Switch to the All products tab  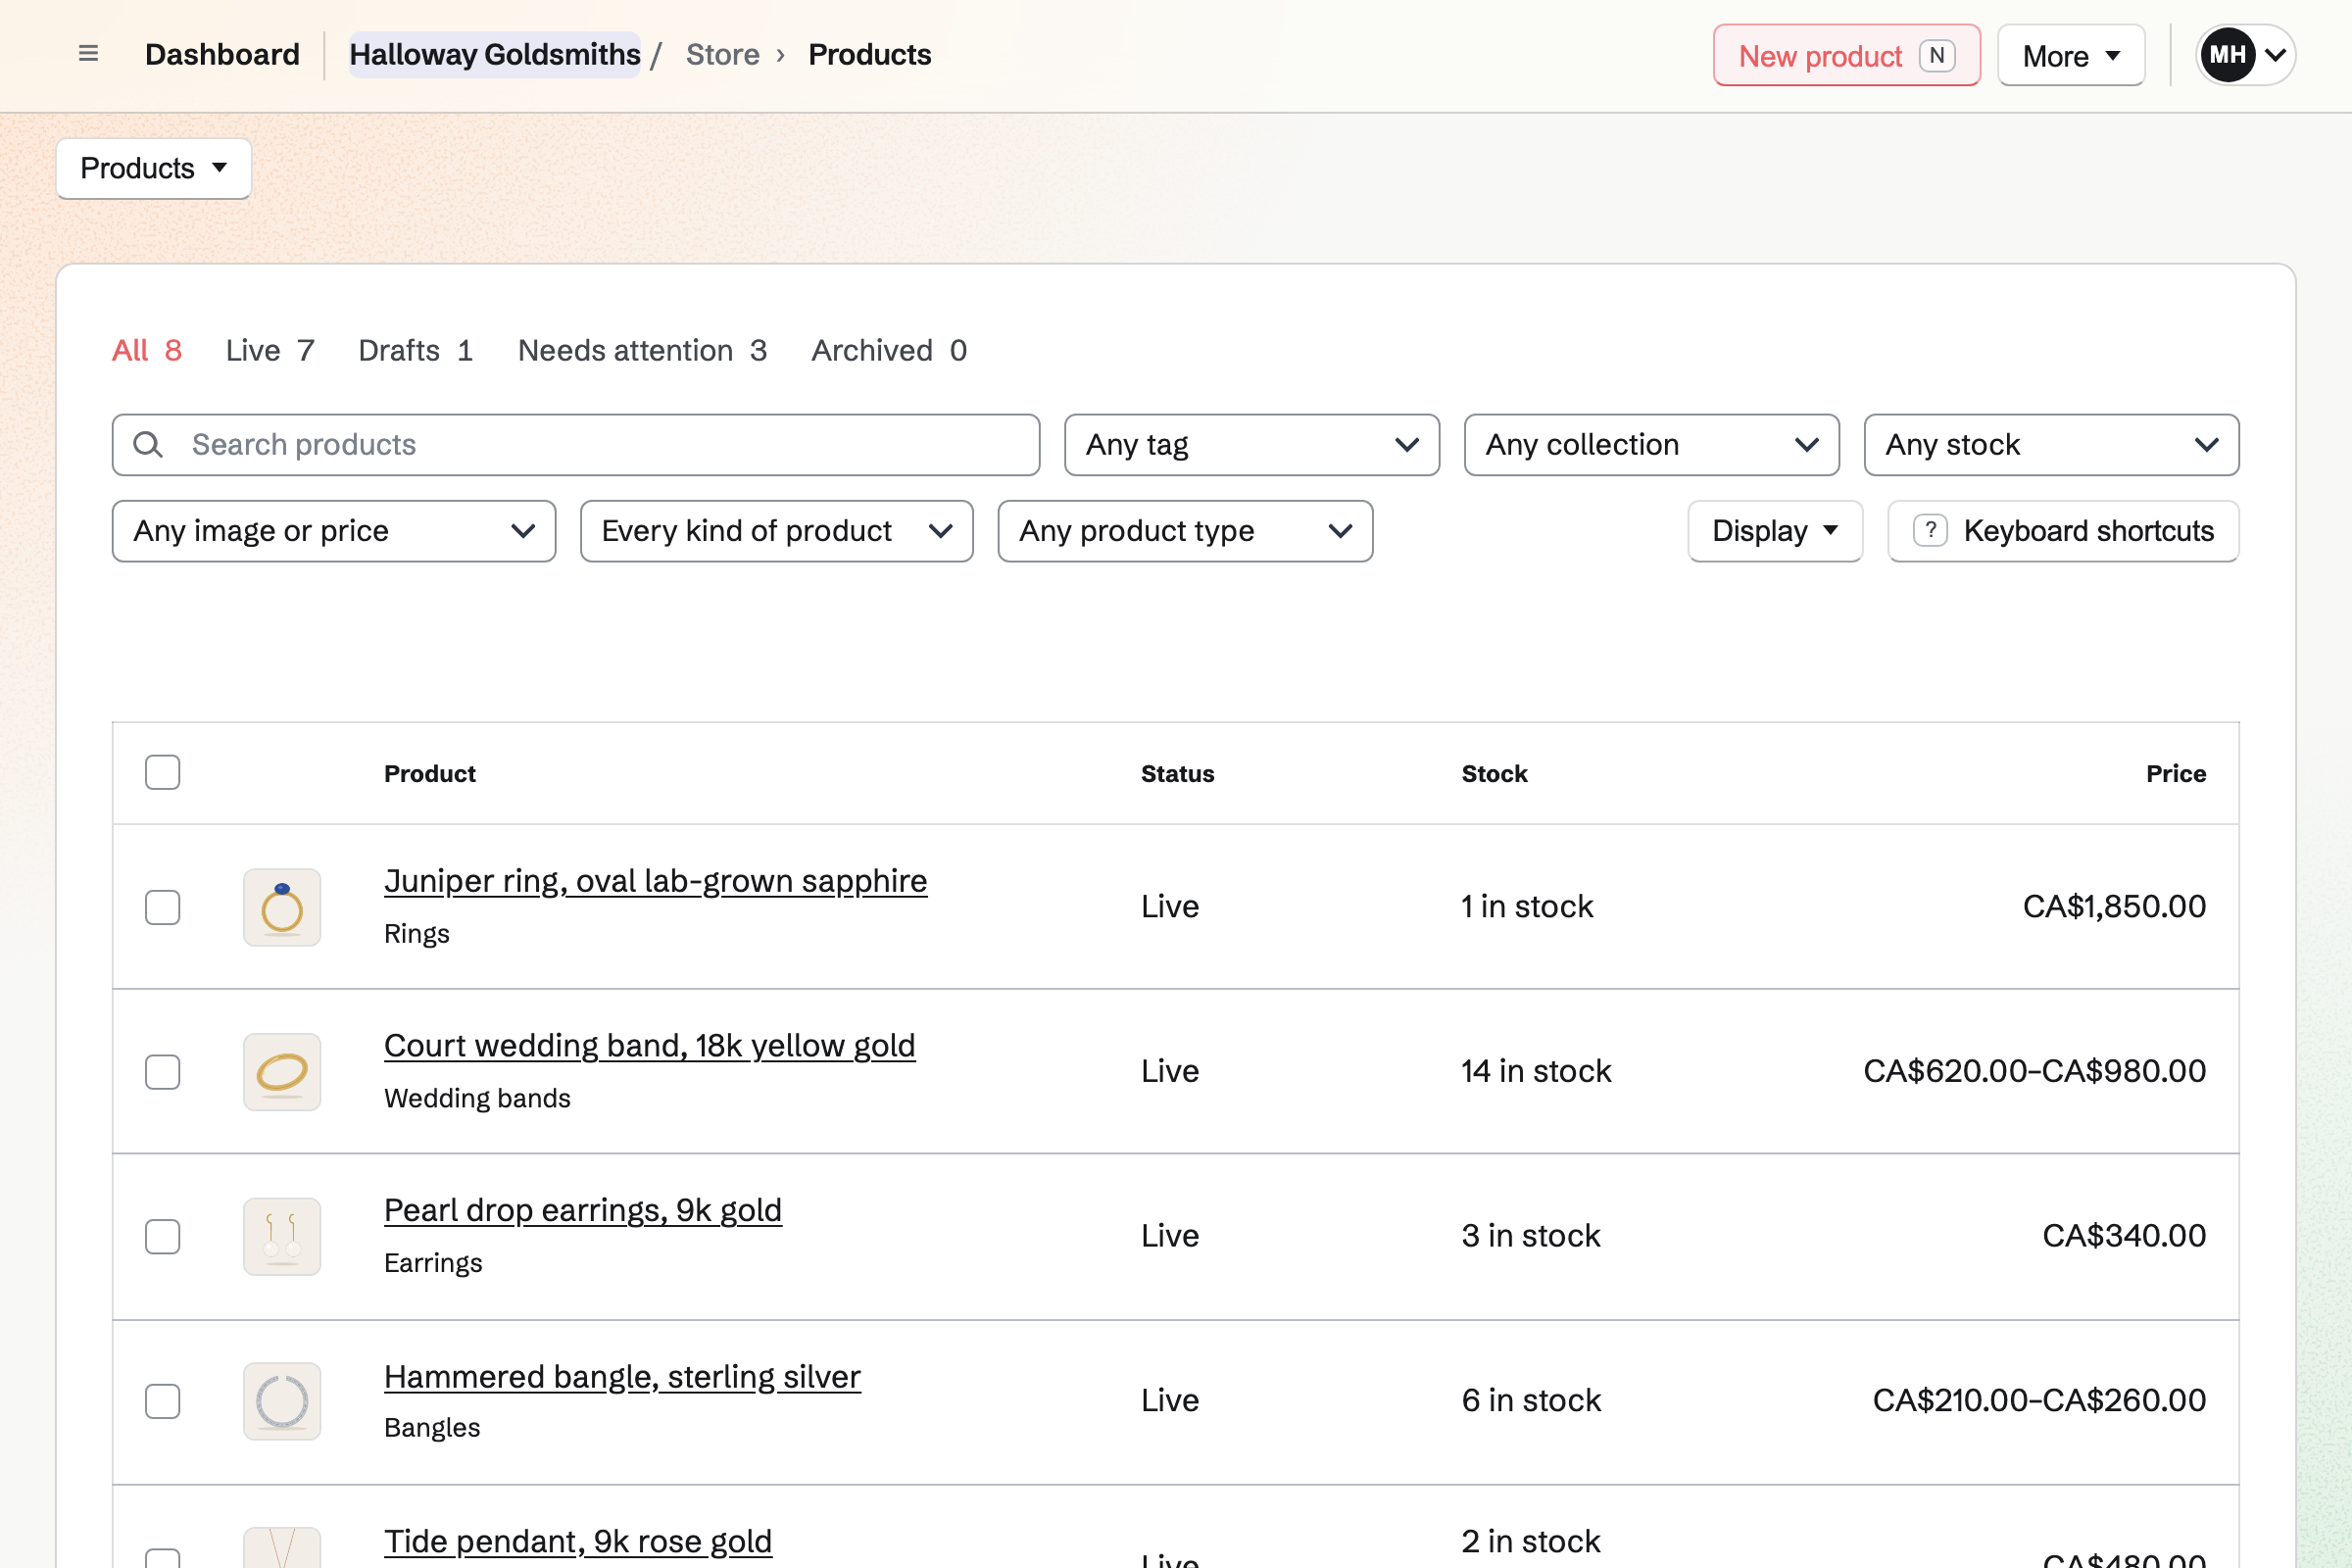[x=147, y=350]
